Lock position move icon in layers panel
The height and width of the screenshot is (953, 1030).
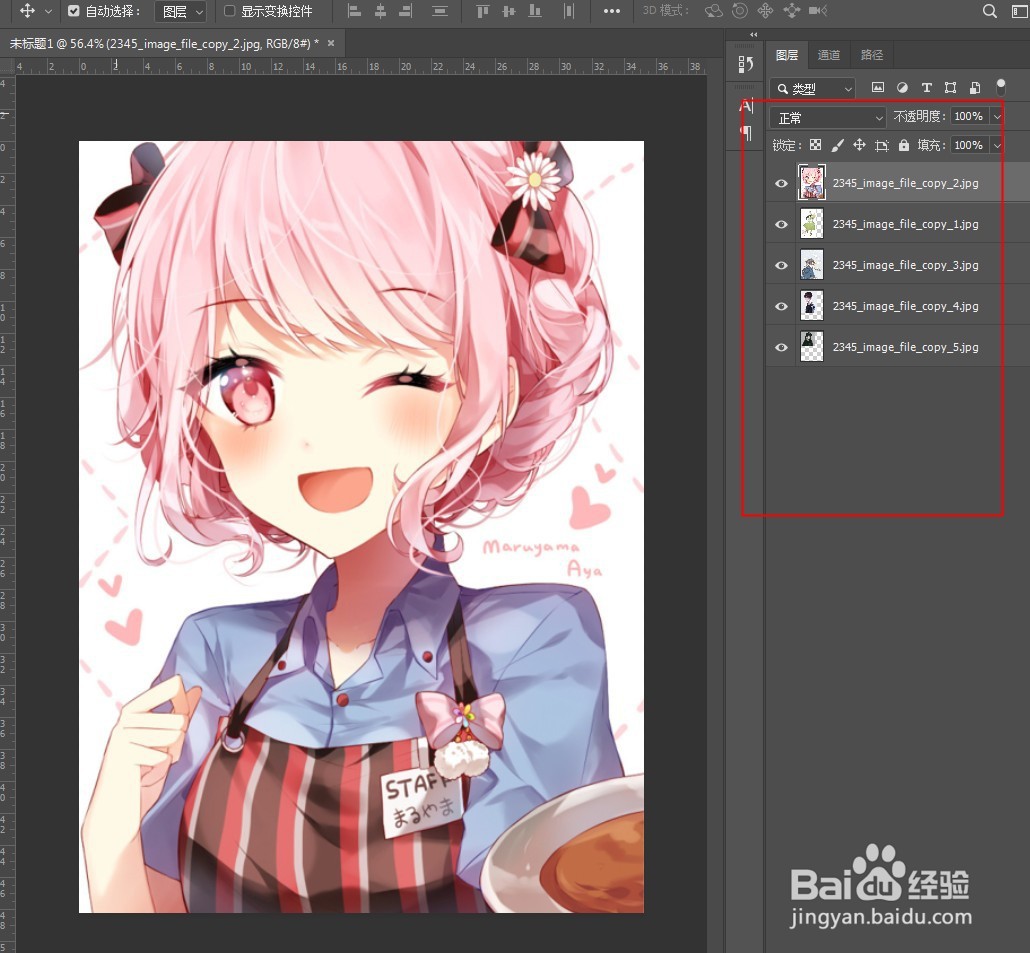coord(859,145)
